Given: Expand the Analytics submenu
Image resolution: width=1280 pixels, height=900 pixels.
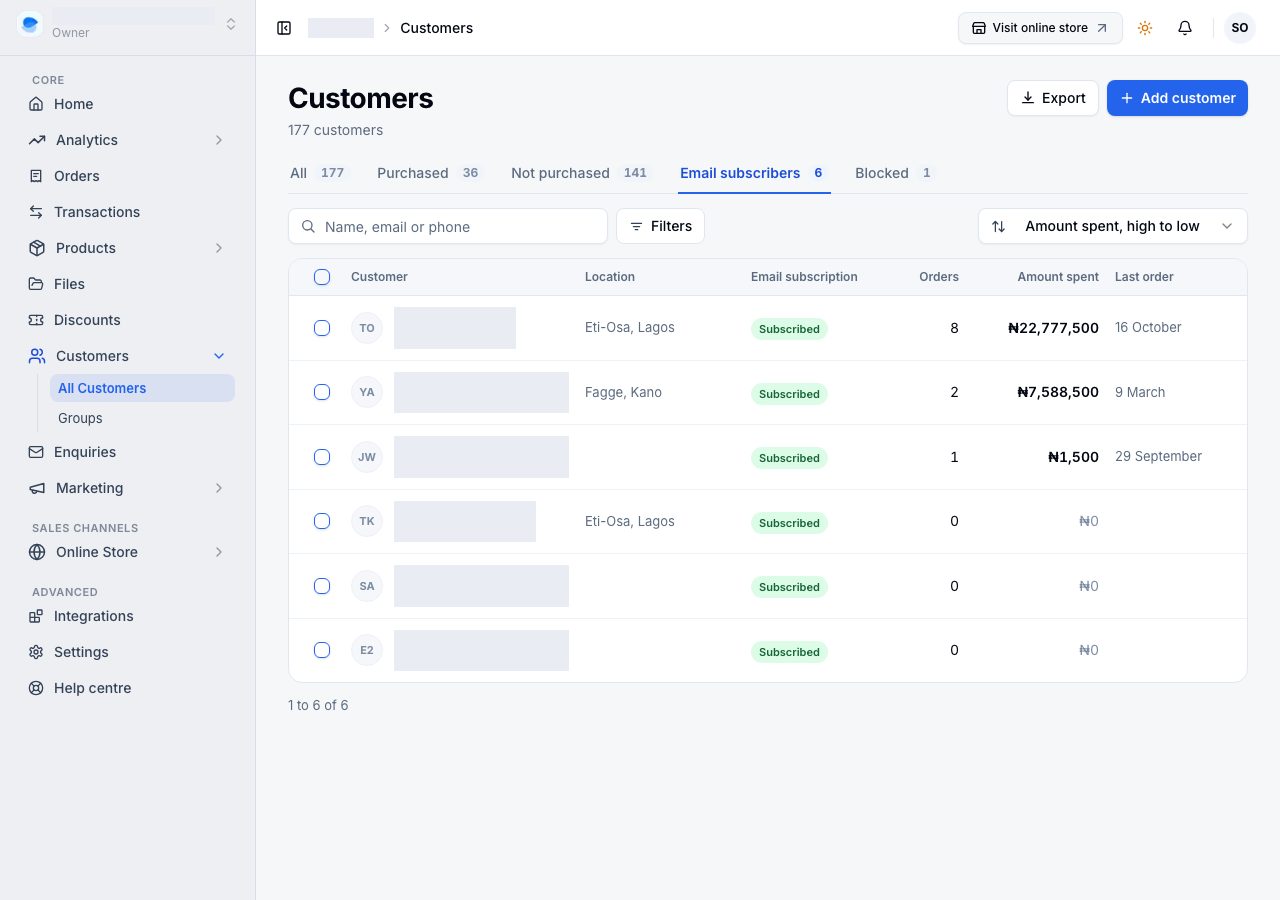Looking at the screenshot, I should click(219, 140).
